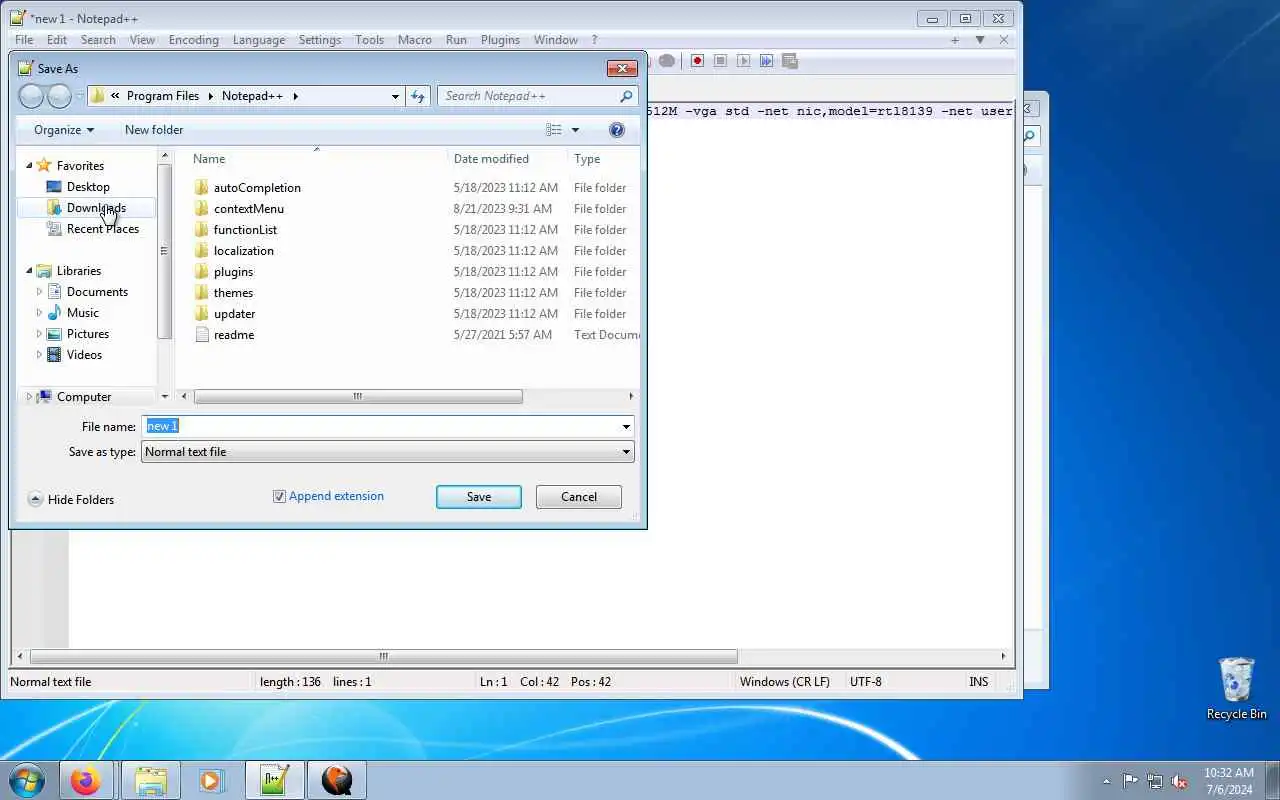Click the change view icon

coord(554,130)
